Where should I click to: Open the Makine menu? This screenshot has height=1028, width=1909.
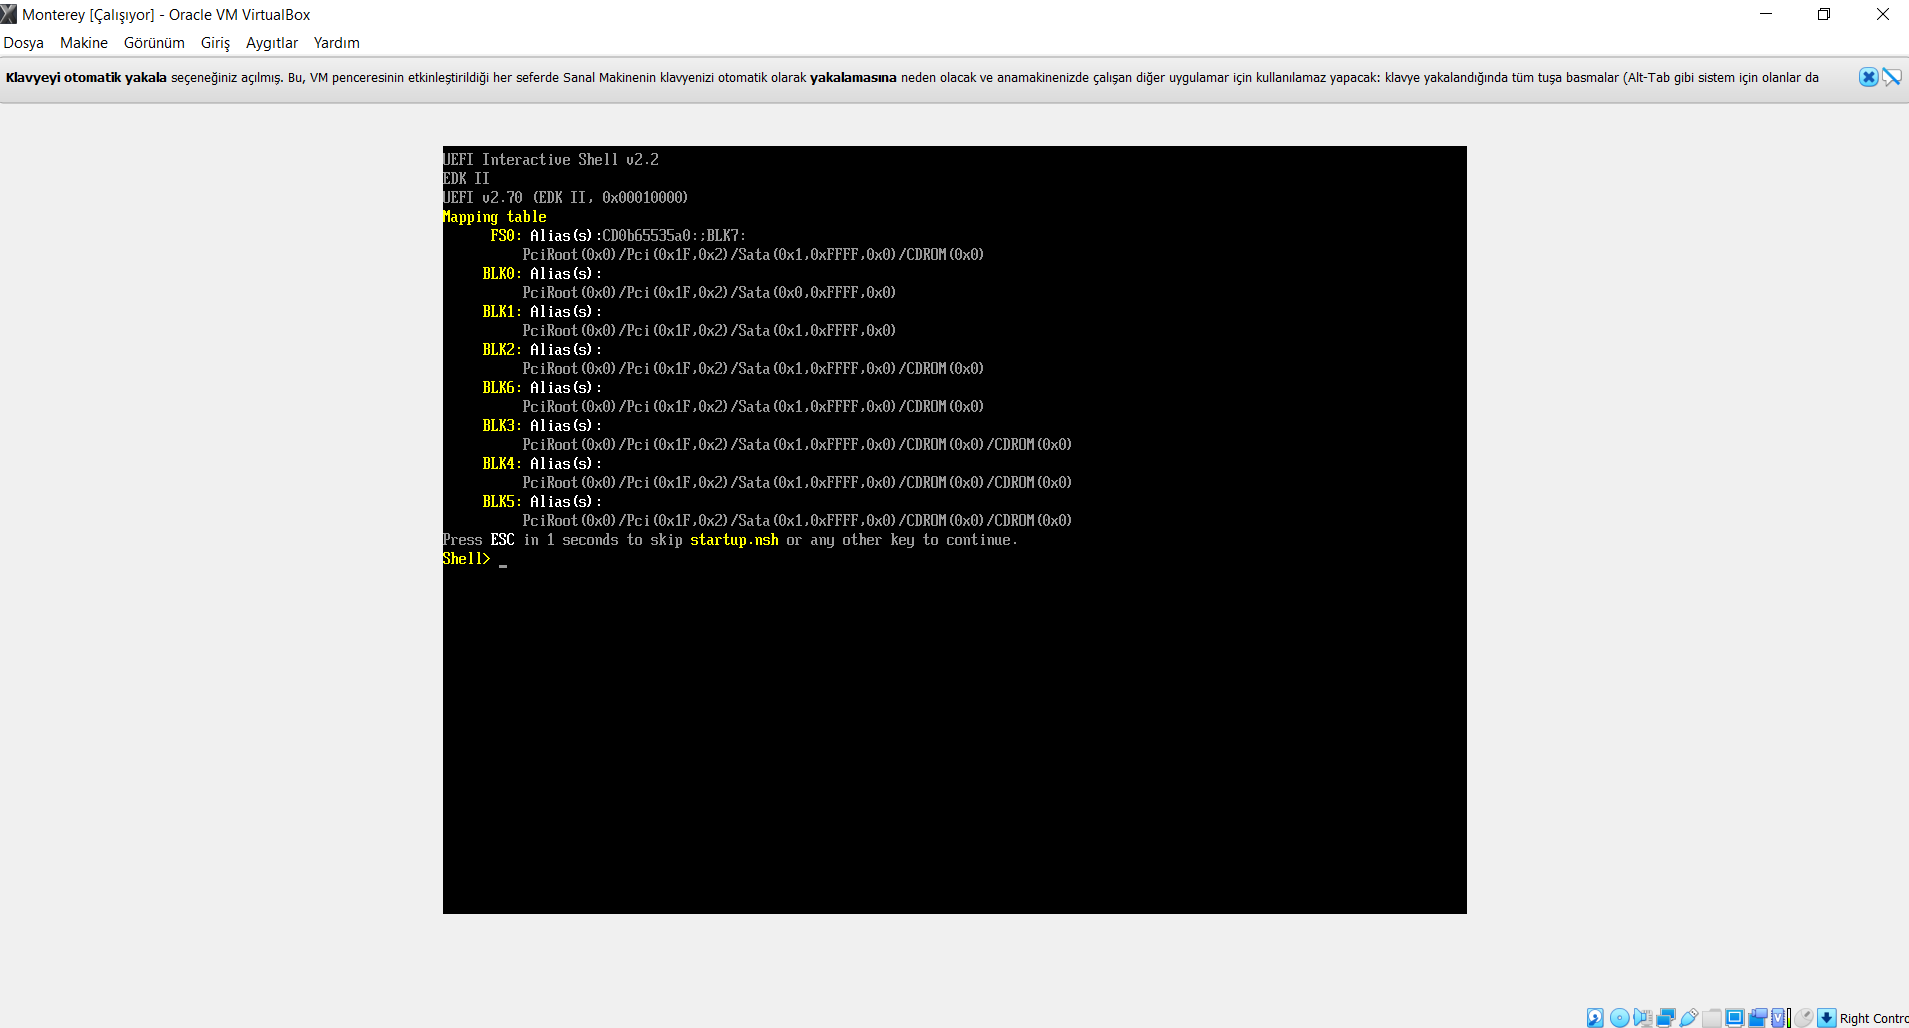(84, 43)
